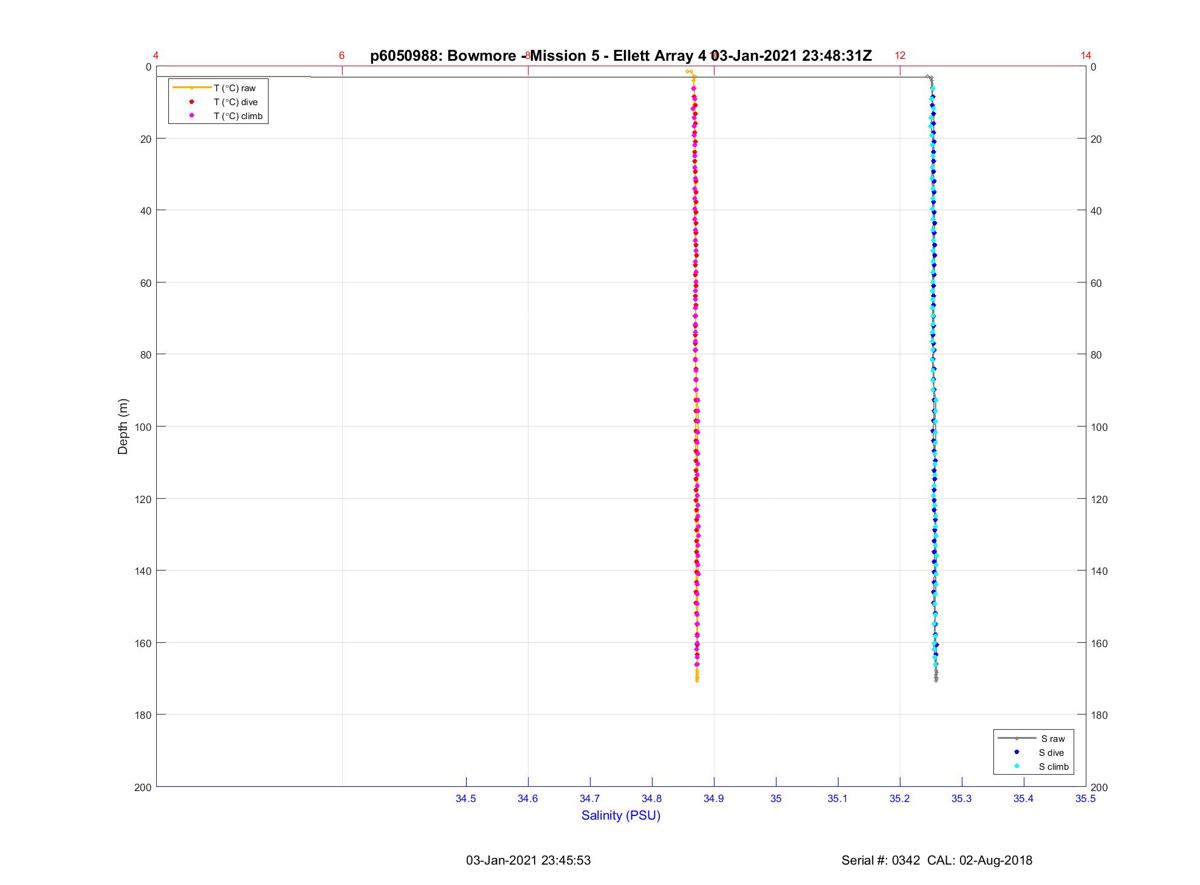The image size is (1200, 885).
Task: Click the "Salinity (PSU)" axis label
Action: 621,815
